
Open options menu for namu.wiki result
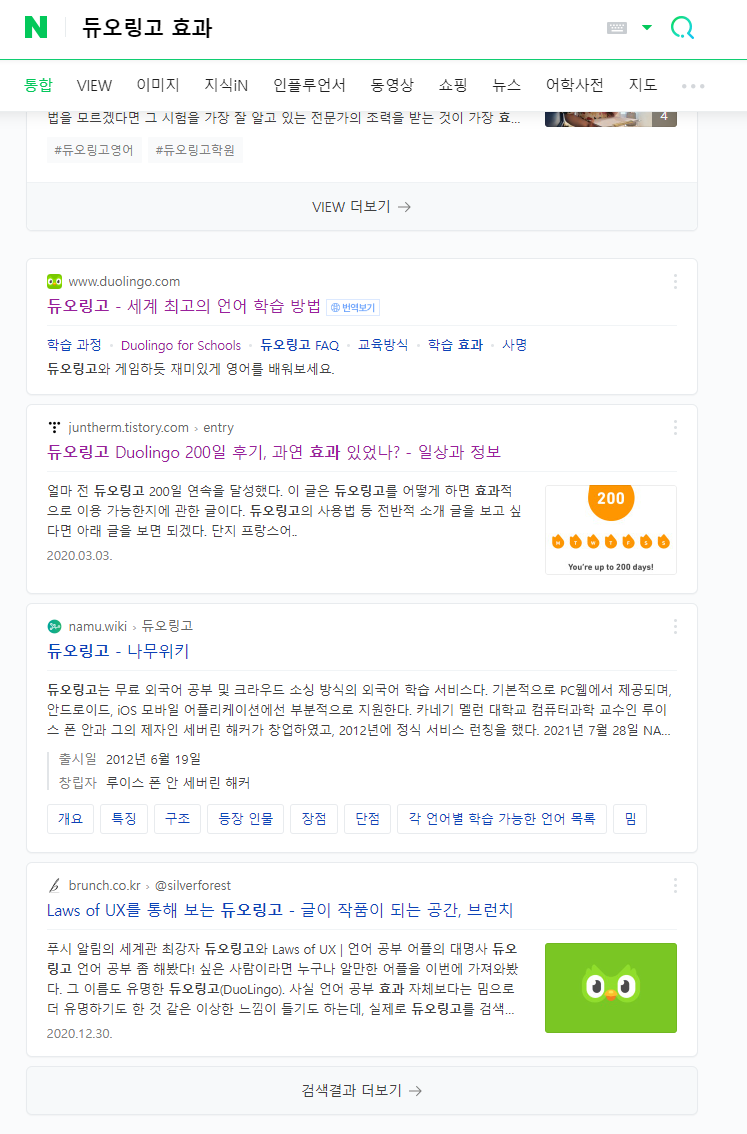click(x=675, y=626)
